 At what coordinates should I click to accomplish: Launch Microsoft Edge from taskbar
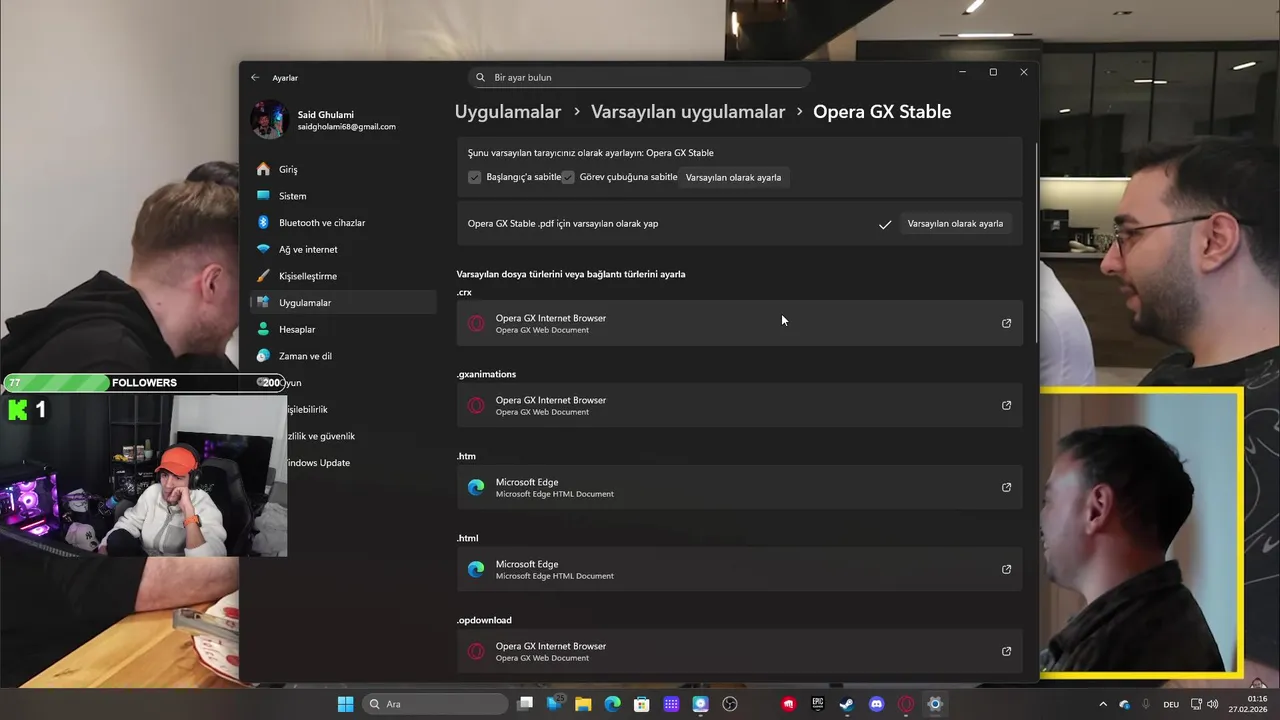[612, 704]
